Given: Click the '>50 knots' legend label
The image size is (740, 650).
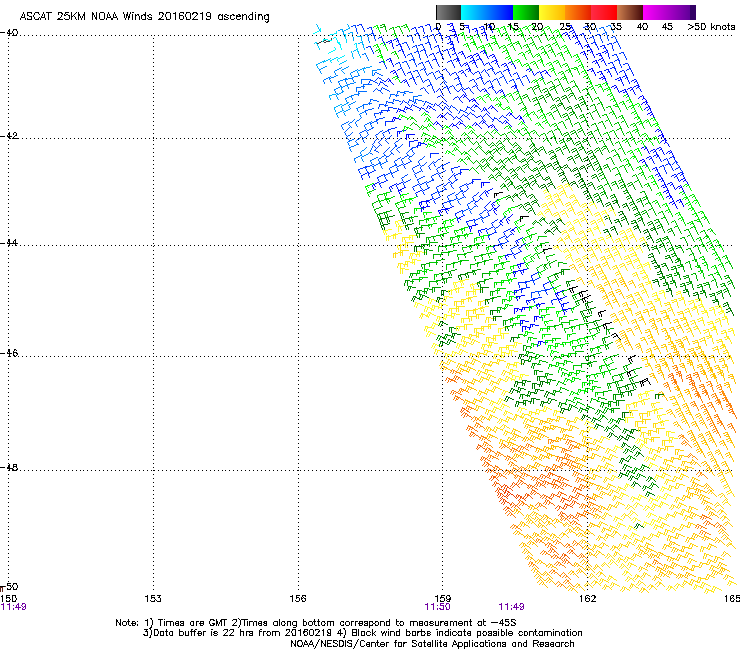Looking at the screenshot, I should pos(711,27).
